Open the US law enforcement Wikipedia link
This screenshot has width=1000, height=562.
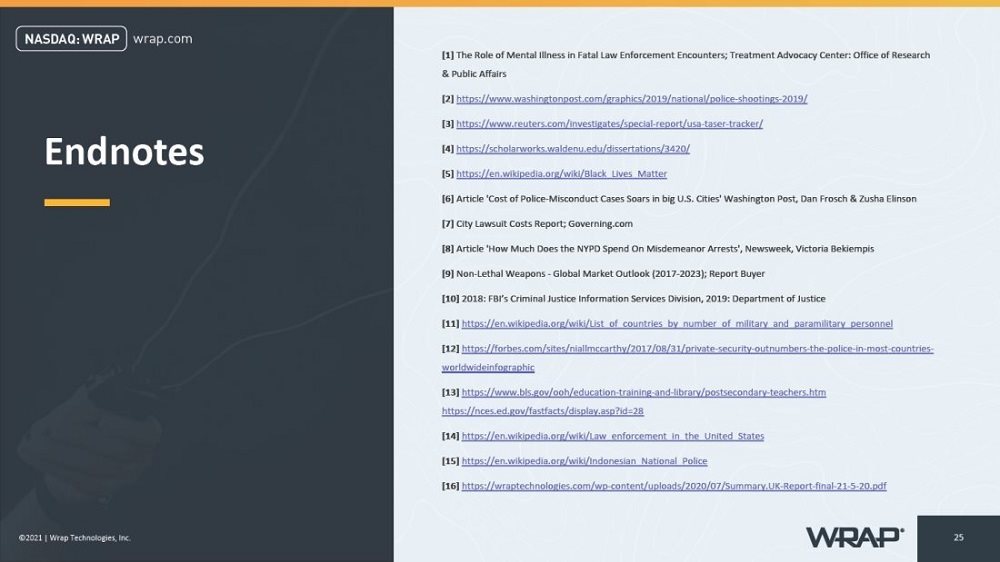(x=612, y=436)
